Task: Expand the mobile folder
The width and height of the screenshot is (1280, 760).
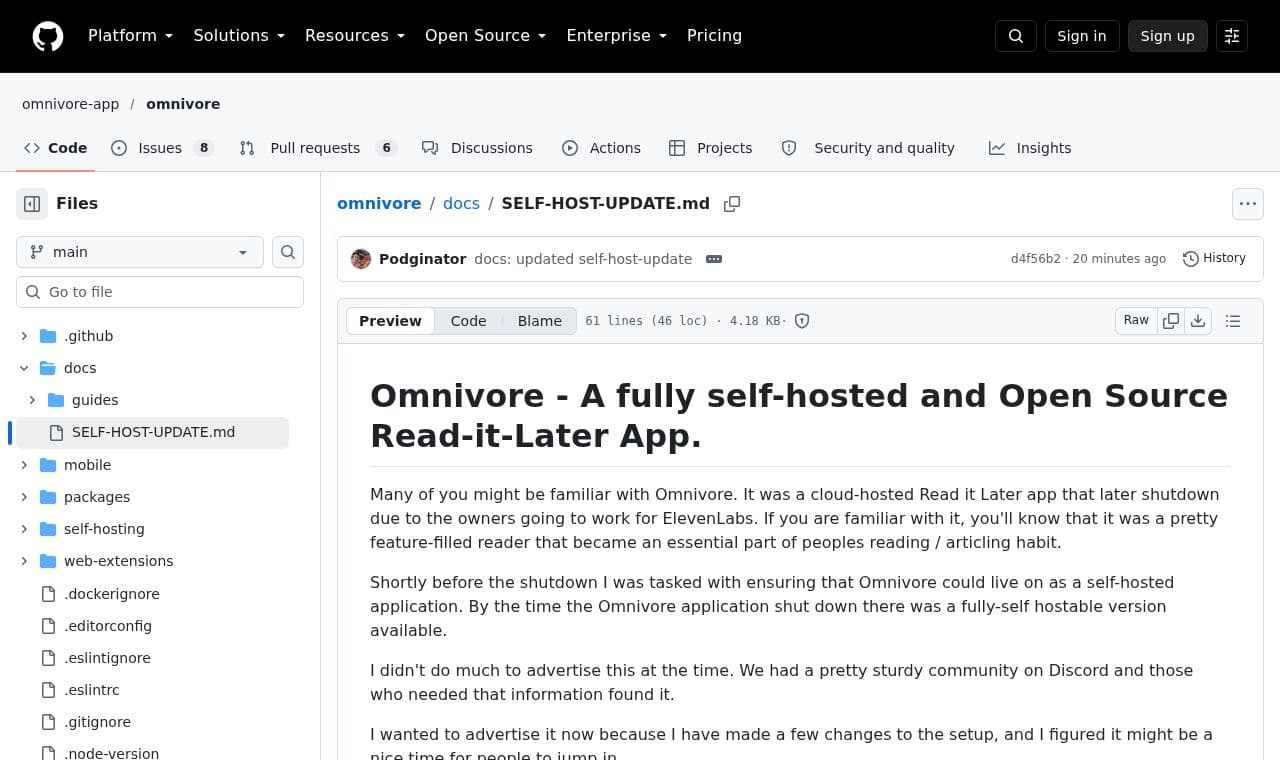Action: coord(24,465)
